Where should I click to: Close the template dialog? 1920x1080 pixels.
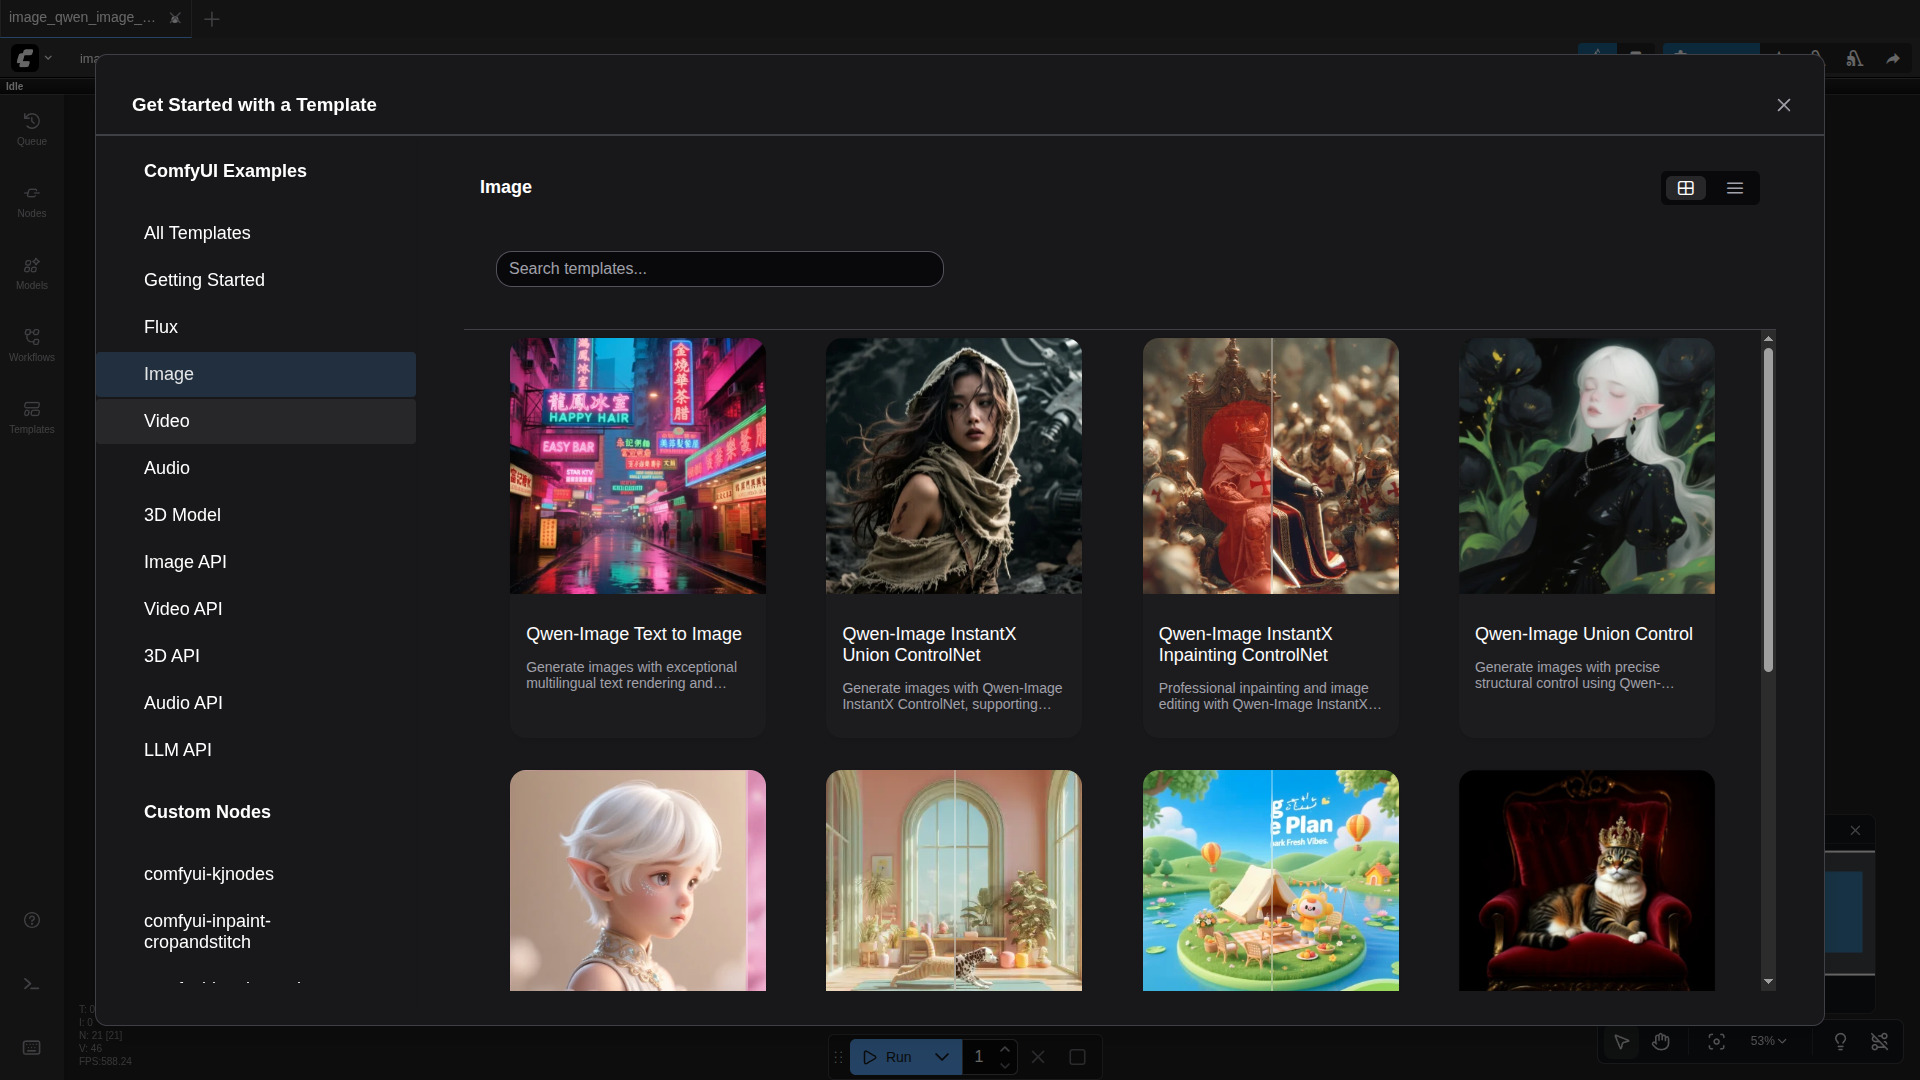1783,105
